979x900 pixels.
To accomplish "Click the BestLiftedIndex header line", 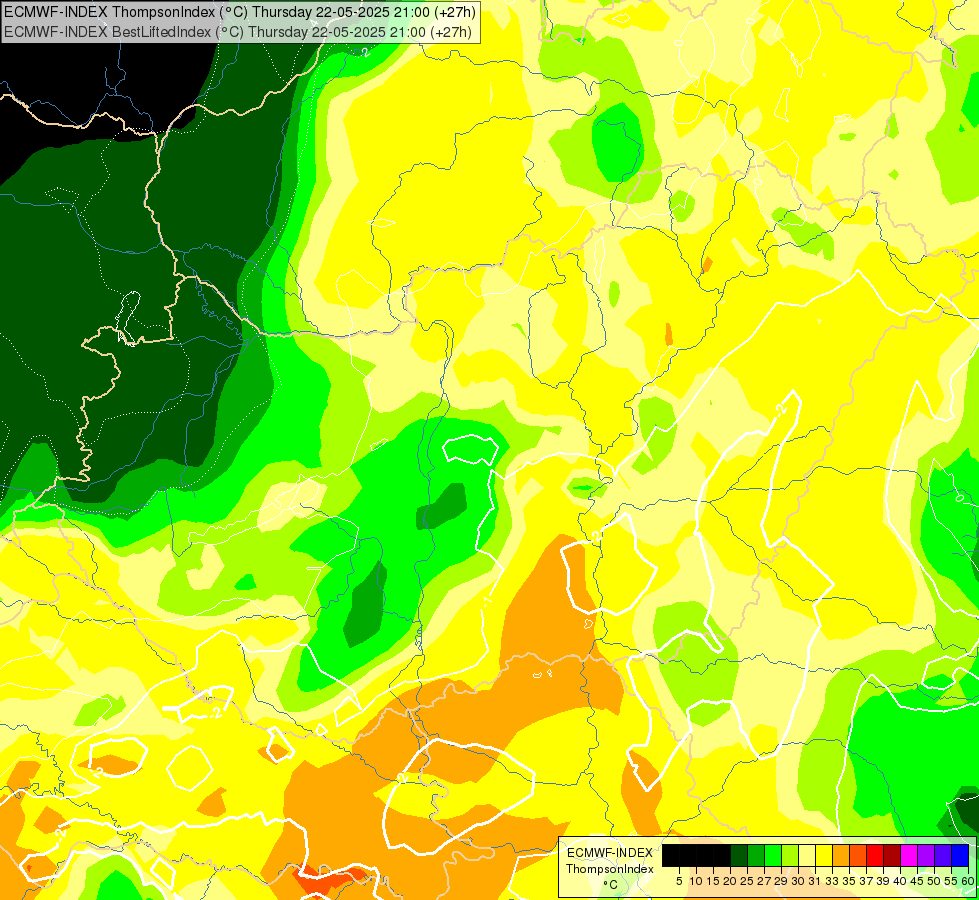I will click(x=238, y=32).
